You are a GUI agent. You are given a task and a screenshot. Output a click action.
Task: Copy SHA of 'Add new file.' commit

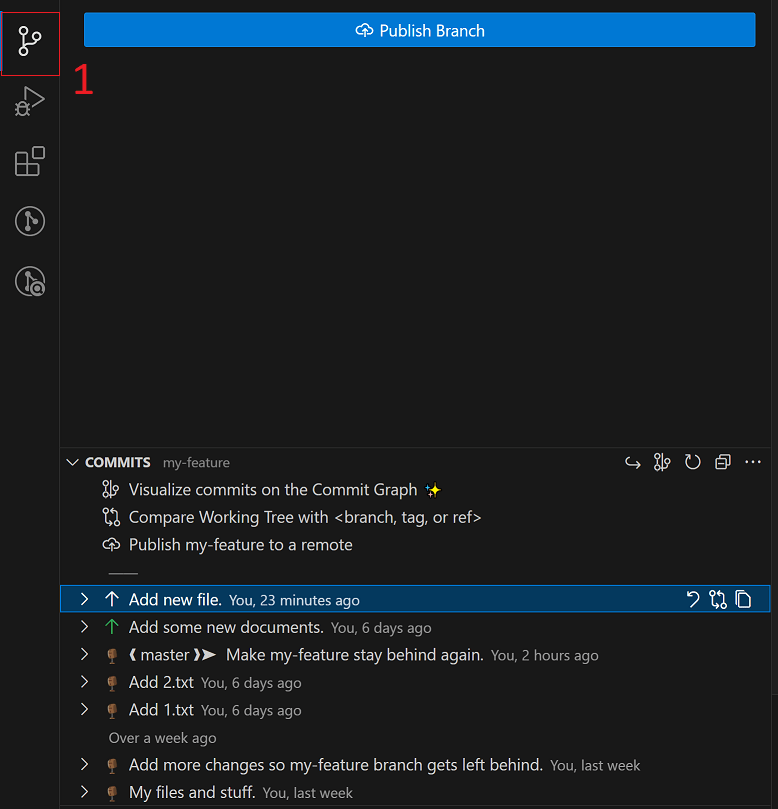click(x=743, y=600)
